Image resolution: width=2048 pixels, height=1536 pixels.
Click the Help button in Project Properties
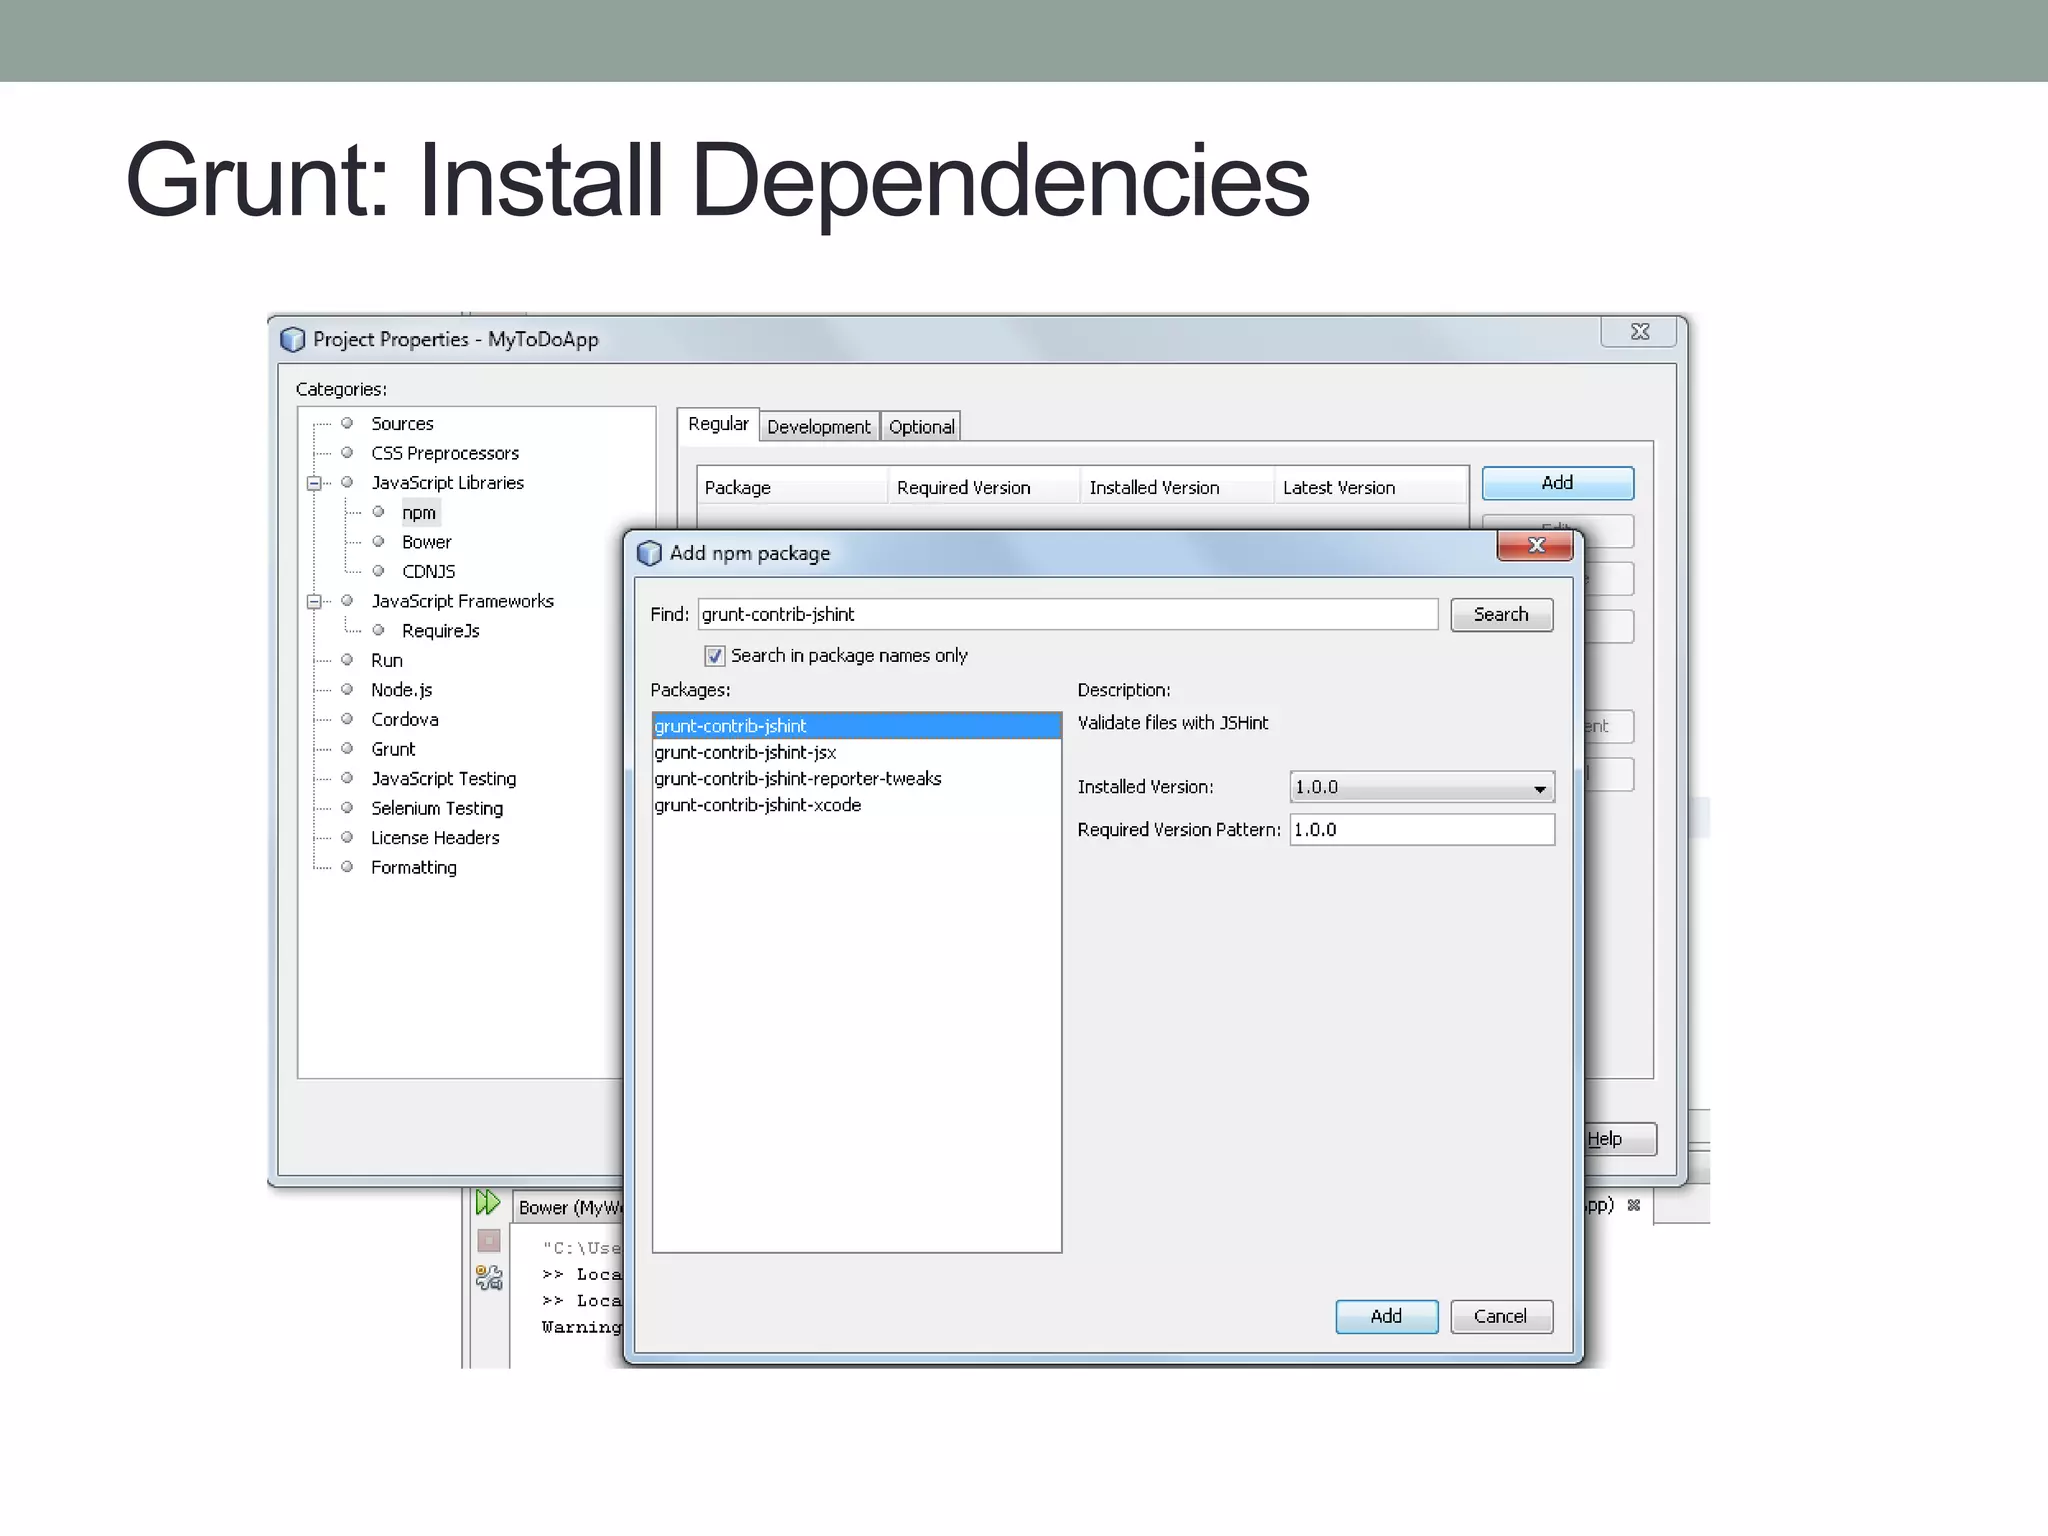1620,1139
